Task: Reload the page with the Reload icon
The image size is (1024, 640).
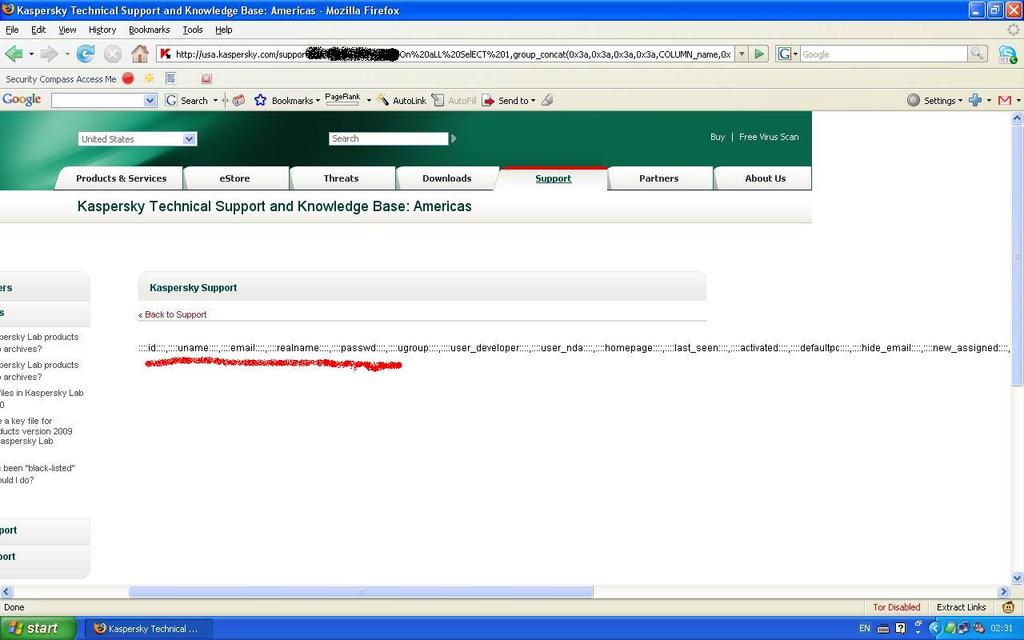Action: pos(85,54)
